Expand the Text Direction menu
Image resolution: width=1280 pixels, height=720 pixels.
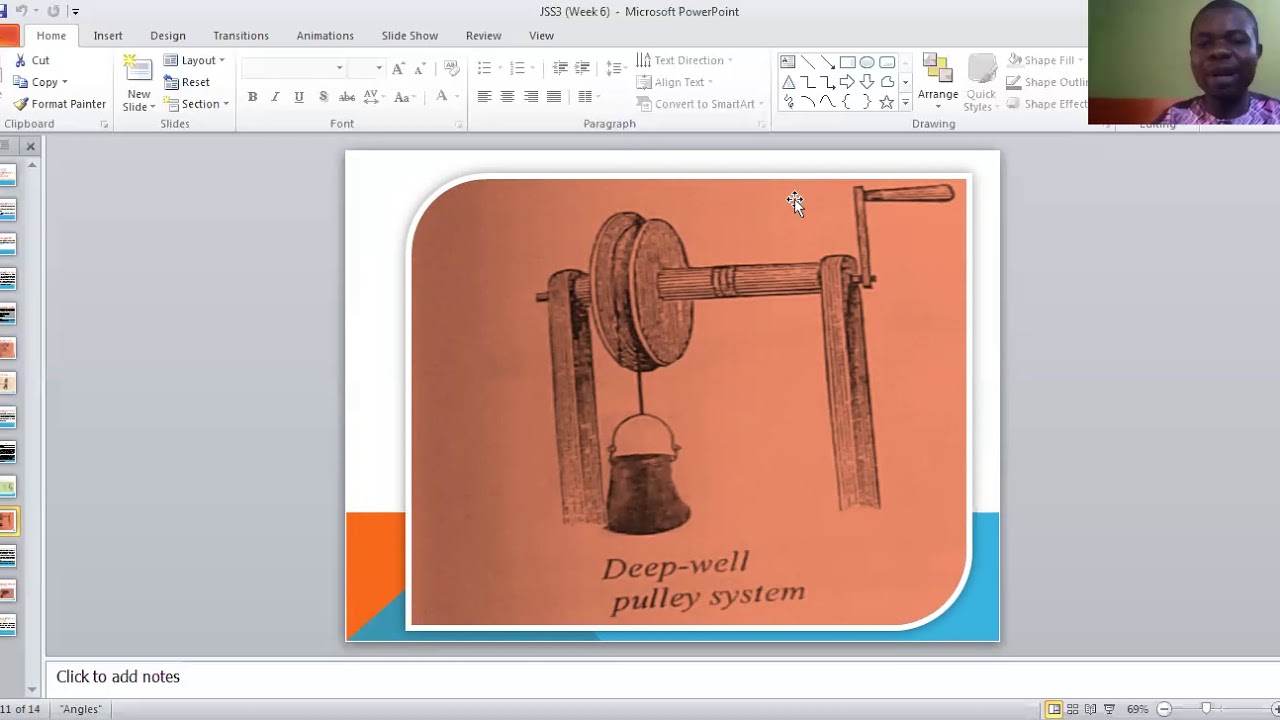[x=684, y=60]
